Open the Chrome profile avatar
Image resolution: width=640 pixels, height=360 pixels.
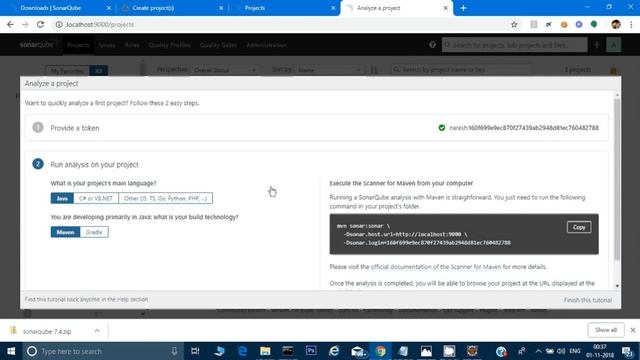click(x=616, y=24)
